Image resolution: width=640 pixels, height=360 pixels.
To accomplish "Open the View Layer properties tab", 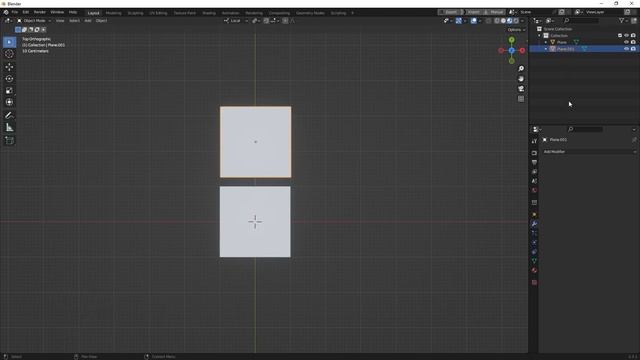I will [534, 172].
